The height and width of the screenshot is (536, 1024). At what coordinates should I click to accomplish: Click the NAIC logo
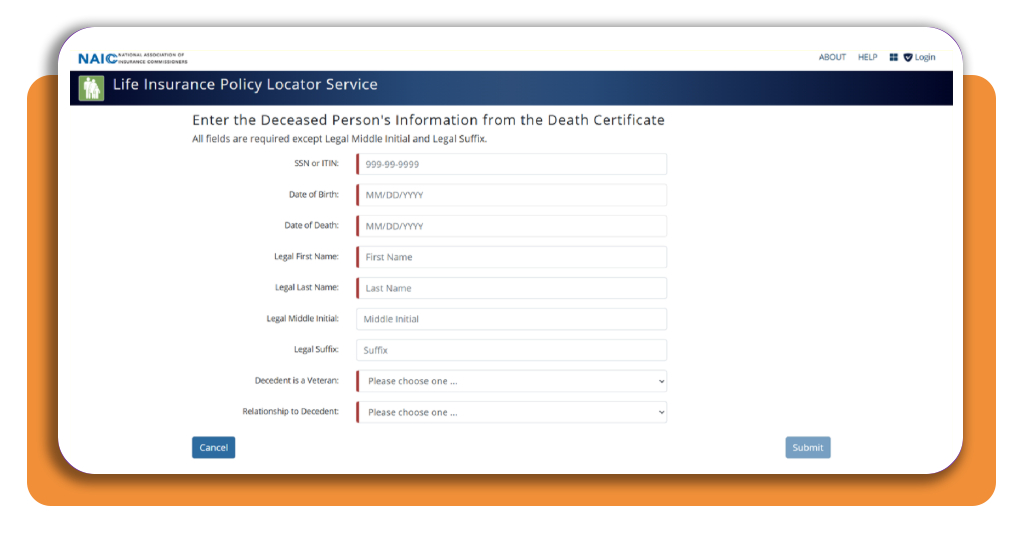133,58
